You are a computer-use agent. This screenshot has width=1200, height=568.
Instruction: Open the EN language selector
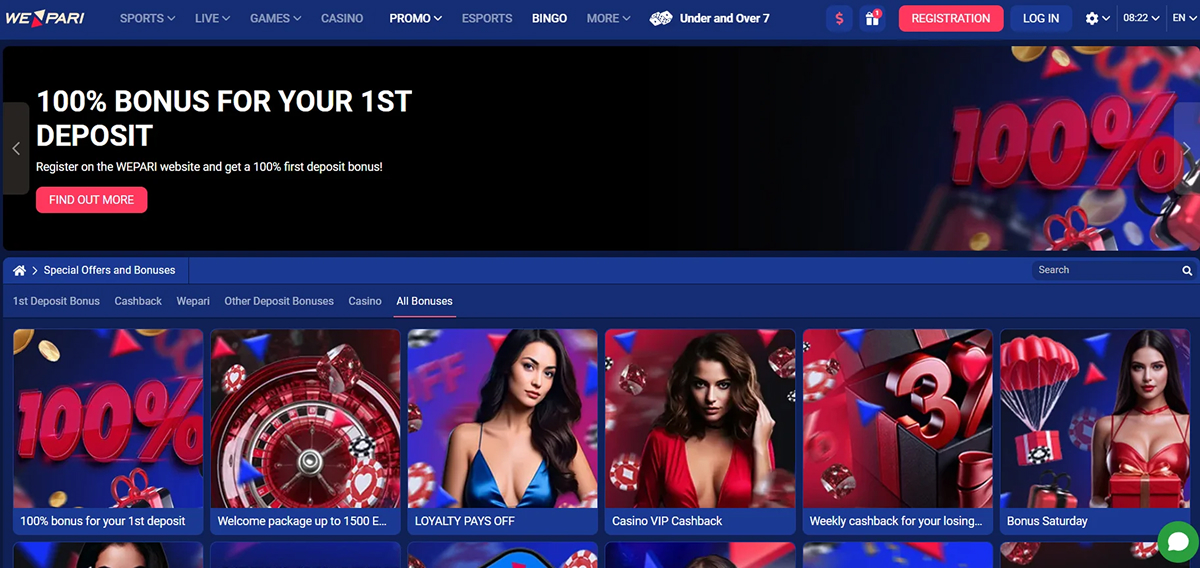1185,18
